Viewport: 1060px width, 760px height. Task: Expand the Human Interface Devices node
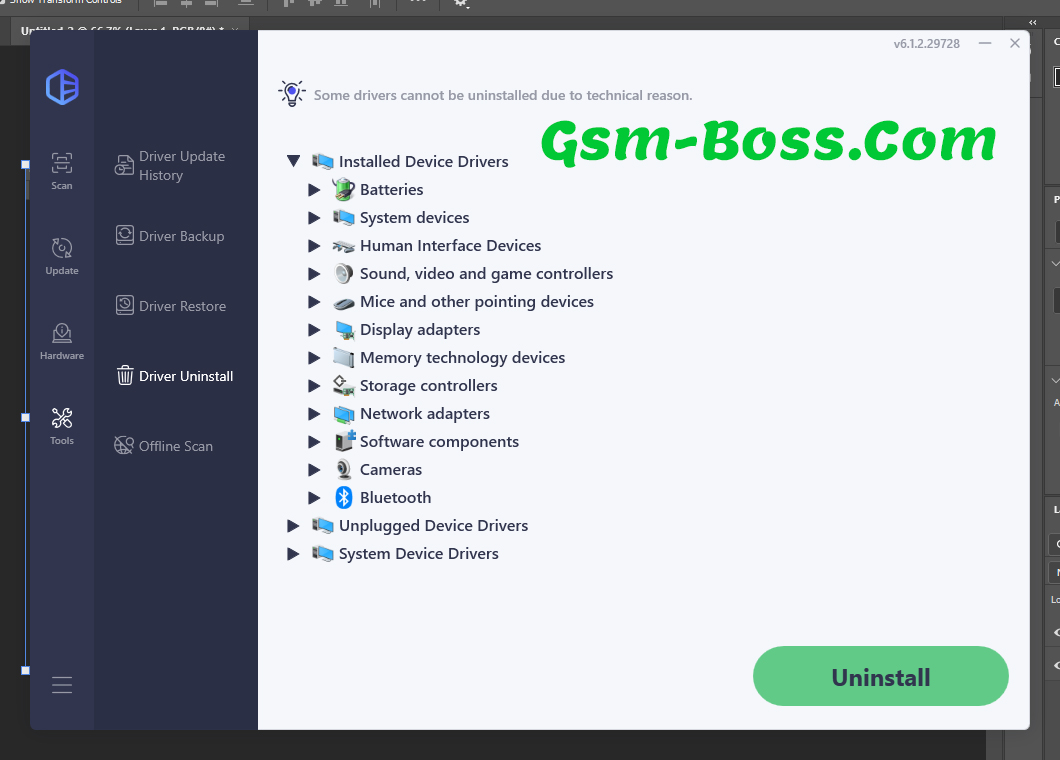pos(314,245)
